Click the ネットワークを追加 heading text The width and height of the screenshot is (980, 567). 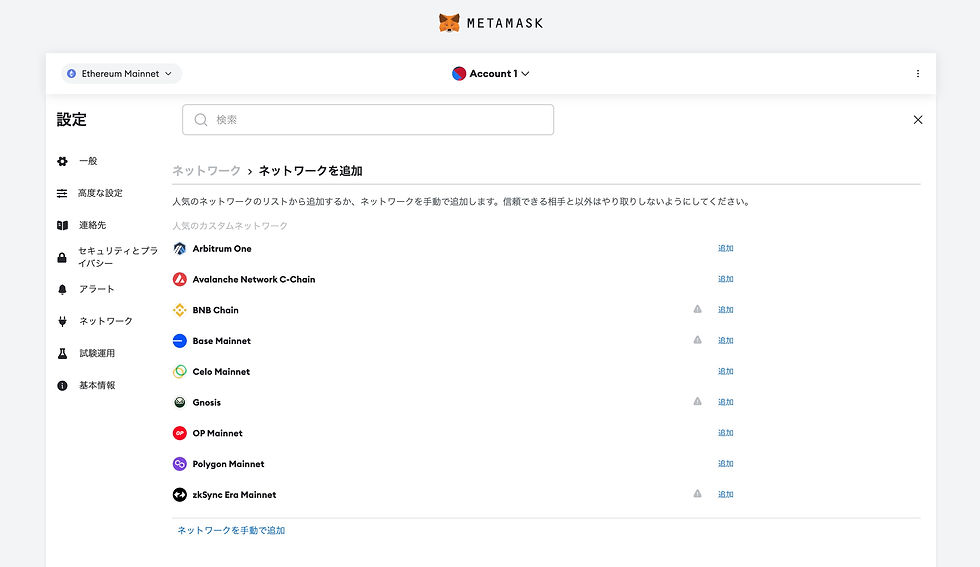[x=311, y=171]
